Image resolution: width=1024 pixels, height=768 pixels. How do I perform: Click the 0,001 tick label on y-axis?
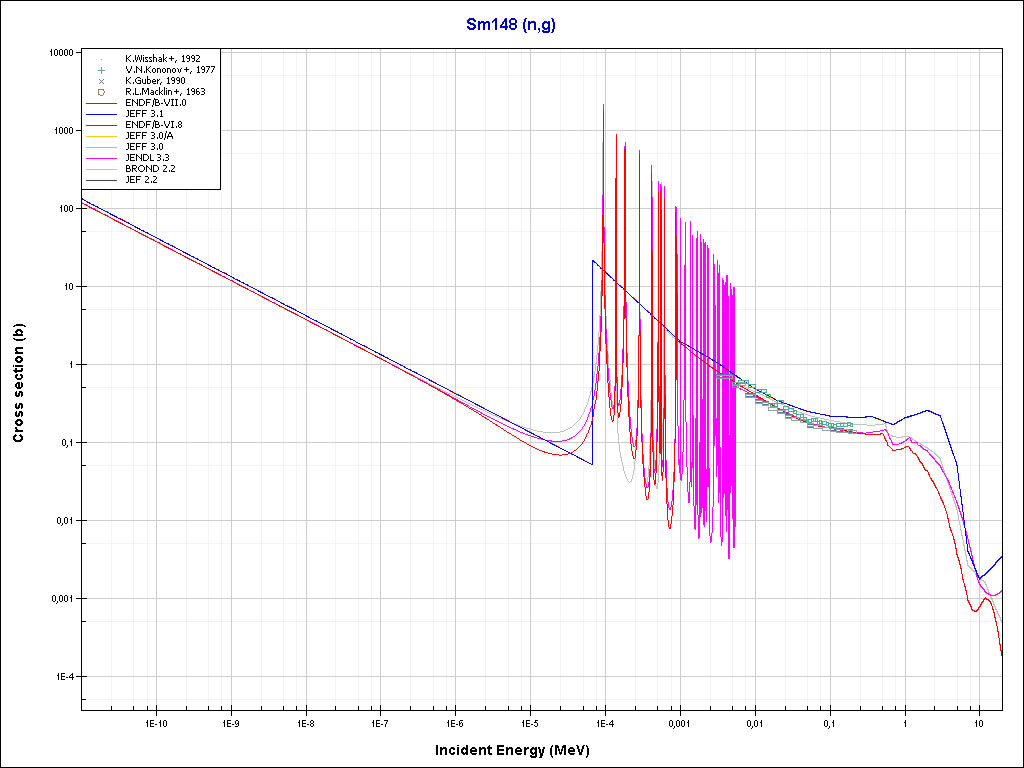(61, 599)
